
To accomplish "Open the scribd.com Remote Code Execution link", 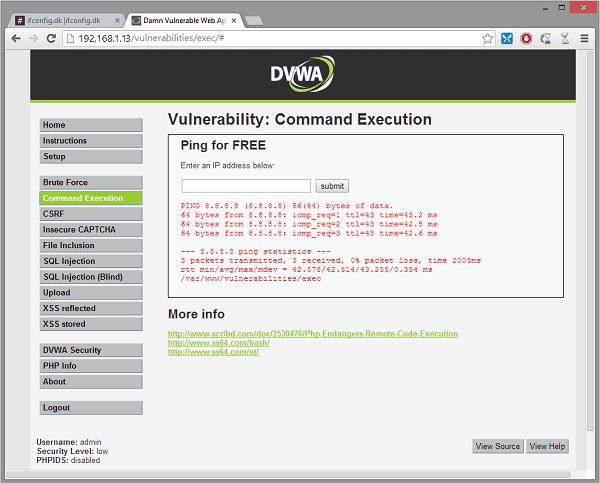I will (x=313, y=334).
